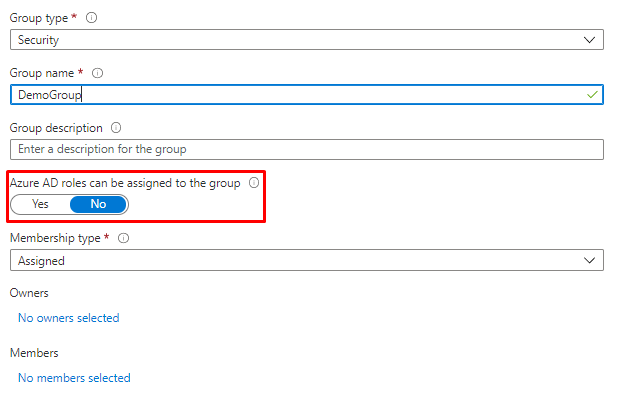The image size is (623, 408).
Task: Click the Owners section heading
Action: (x=29, y=293)
